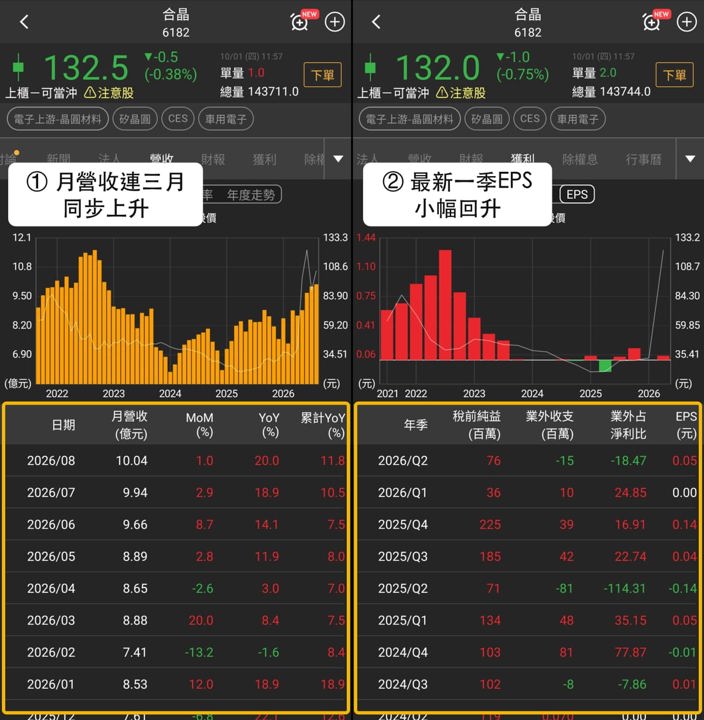Select EPS chart mode toggle
The width and height of the screenshot is (704, 720).
(x=577, y=194)
